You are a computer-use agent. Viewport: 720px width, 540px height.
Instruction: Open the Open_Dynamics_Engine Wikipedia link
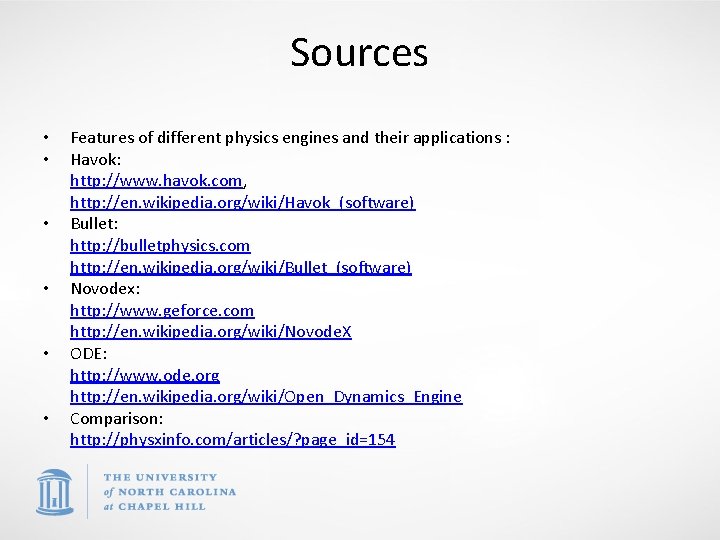(x=266, y=397)
